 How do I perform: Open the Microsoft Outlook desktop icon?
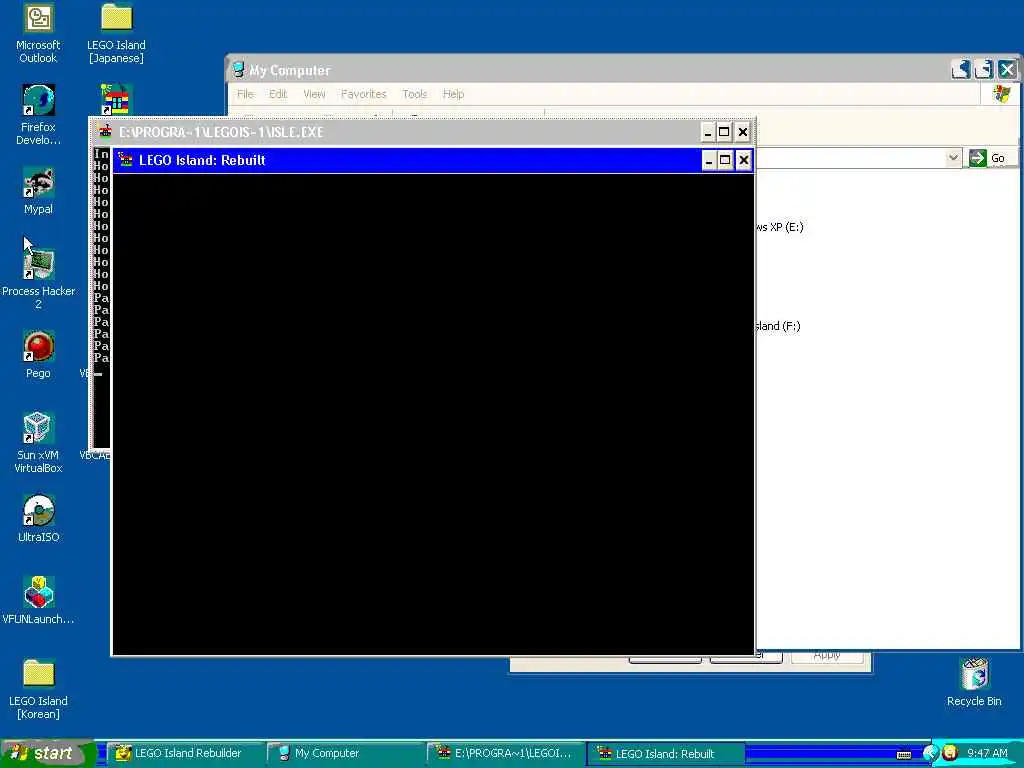click(38, 33)
